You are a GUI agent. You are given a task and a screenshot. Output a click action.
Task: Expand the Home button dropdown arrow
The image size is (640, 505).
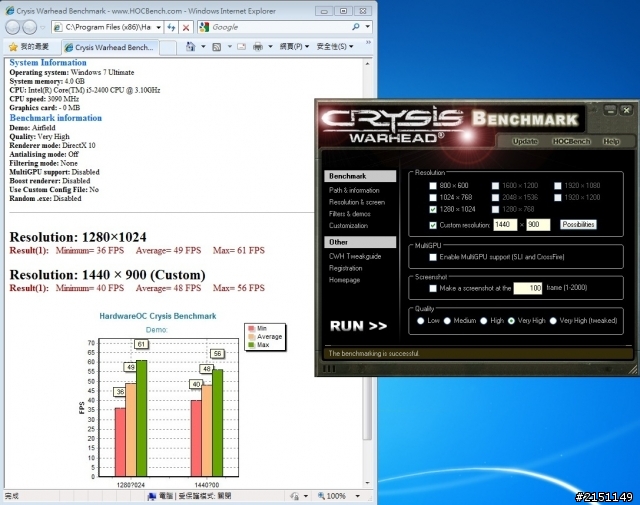pyautogui.click(x=203, y=47)
